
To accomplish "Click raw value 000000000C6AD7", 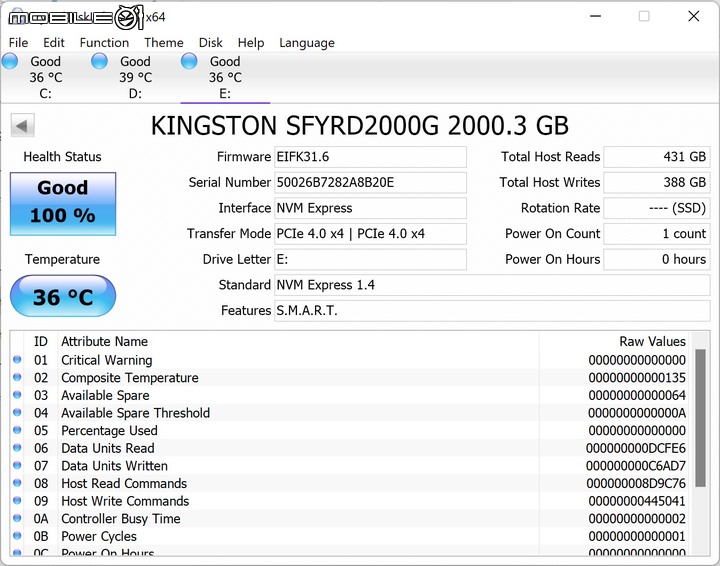I will pos(636,466).
